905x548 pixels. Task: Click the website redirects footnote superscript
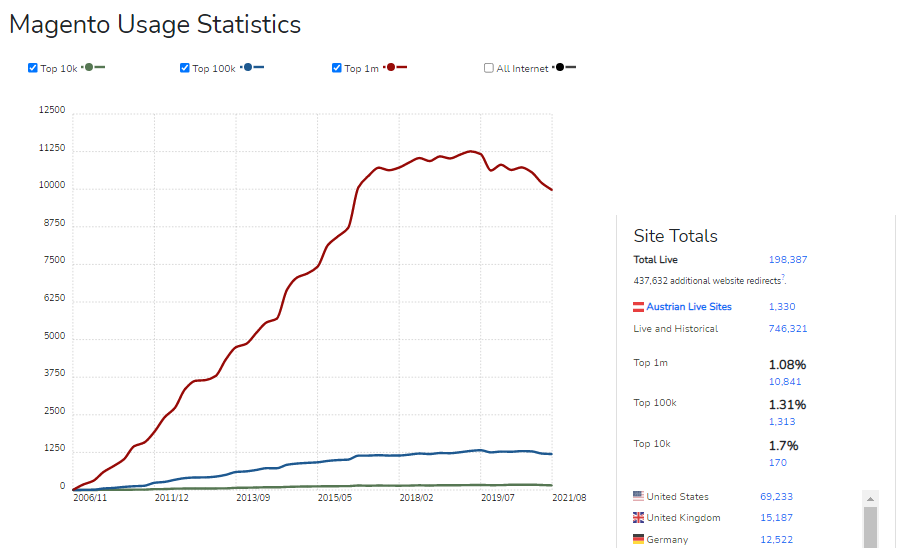[783, 278]
